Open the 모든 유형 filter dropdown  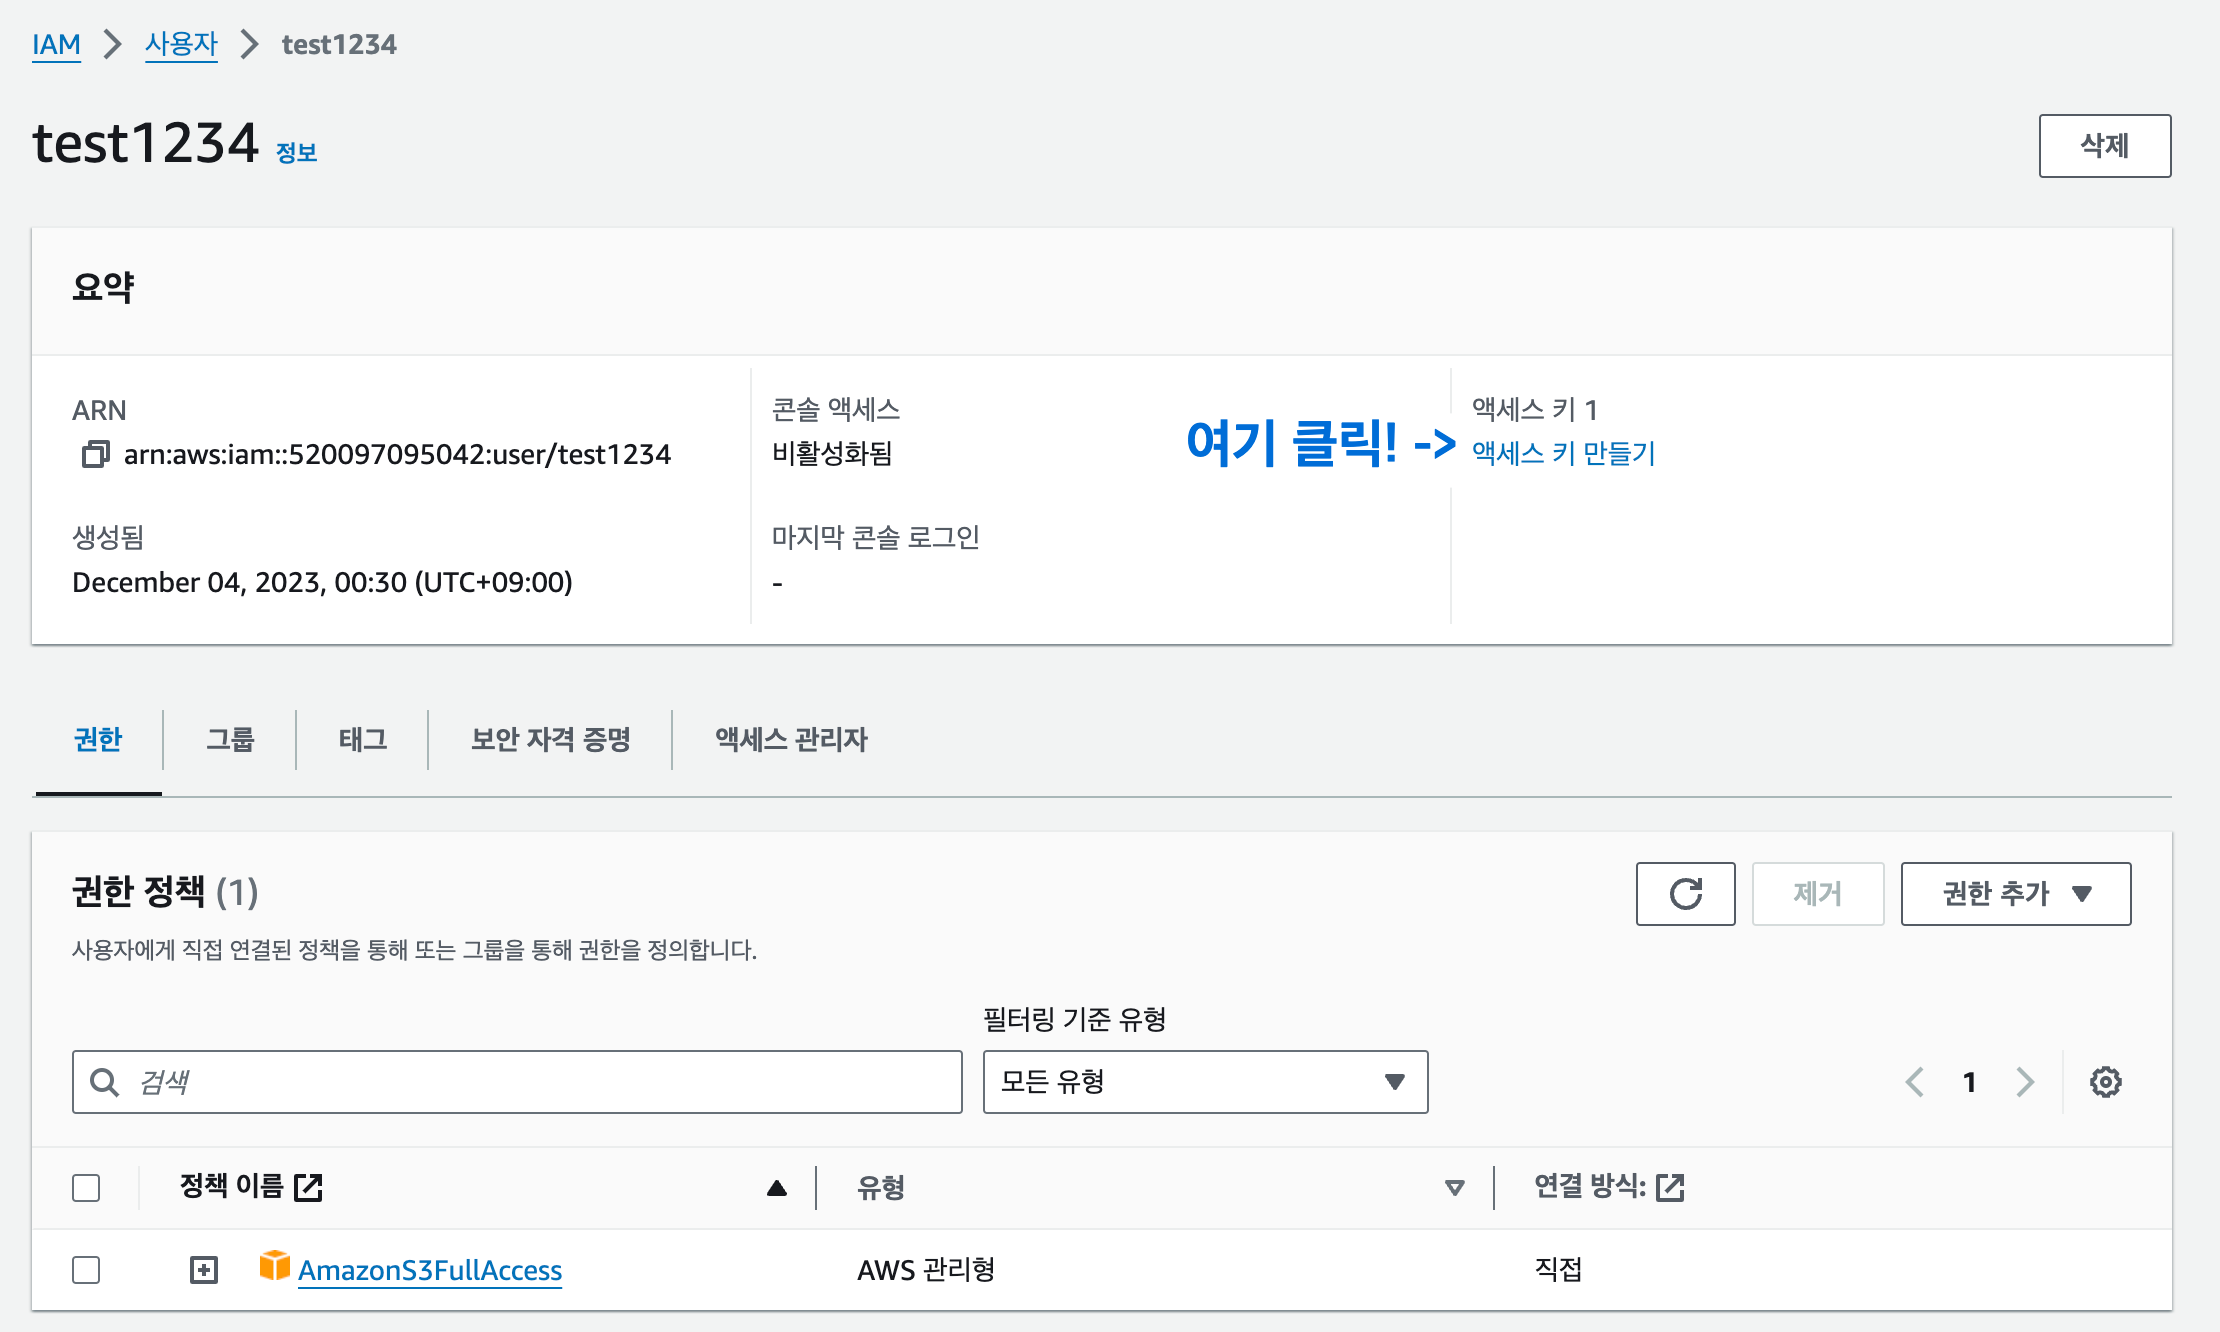pyautogui.click(x=1205, y=1082)
